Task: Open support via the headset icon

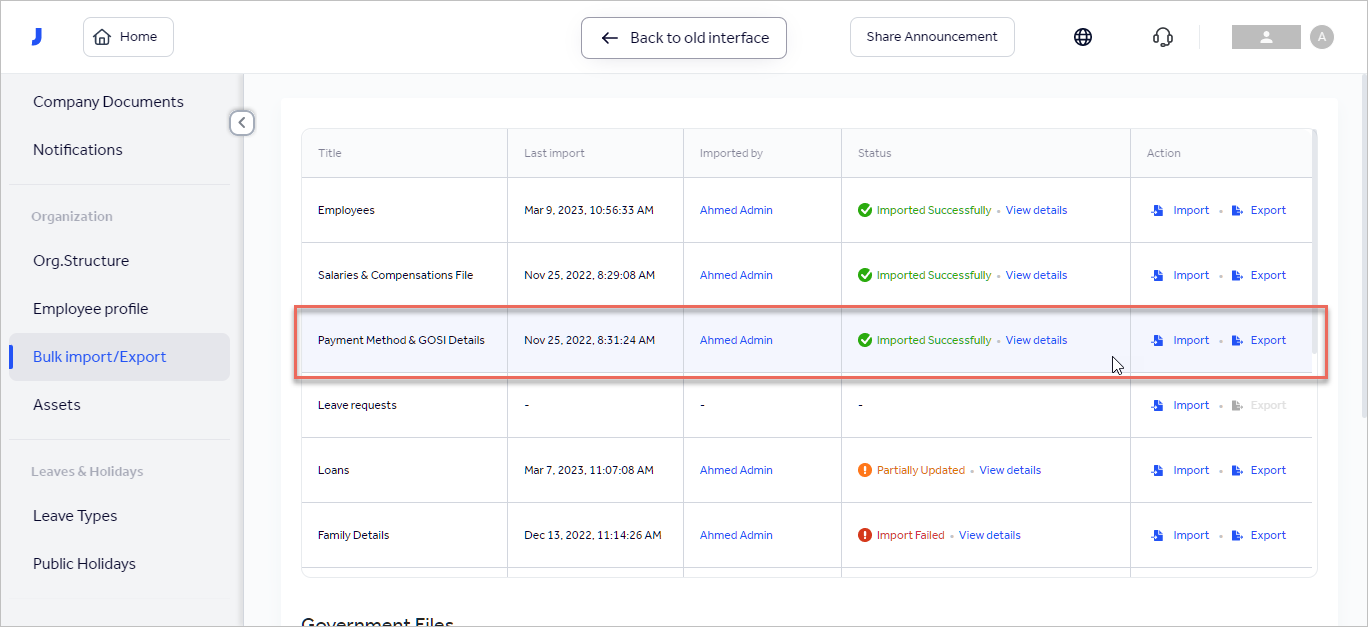Action: [x=1162, y=36]
